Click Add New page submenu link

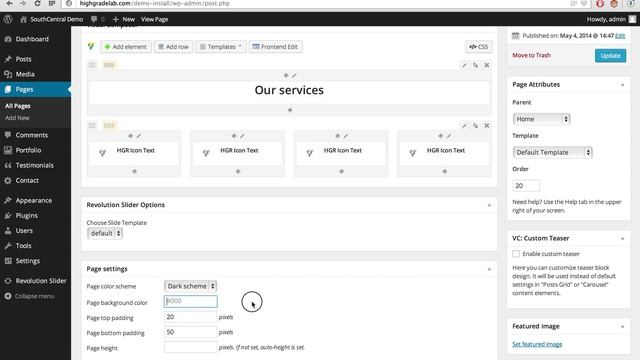tap(17, 118)
